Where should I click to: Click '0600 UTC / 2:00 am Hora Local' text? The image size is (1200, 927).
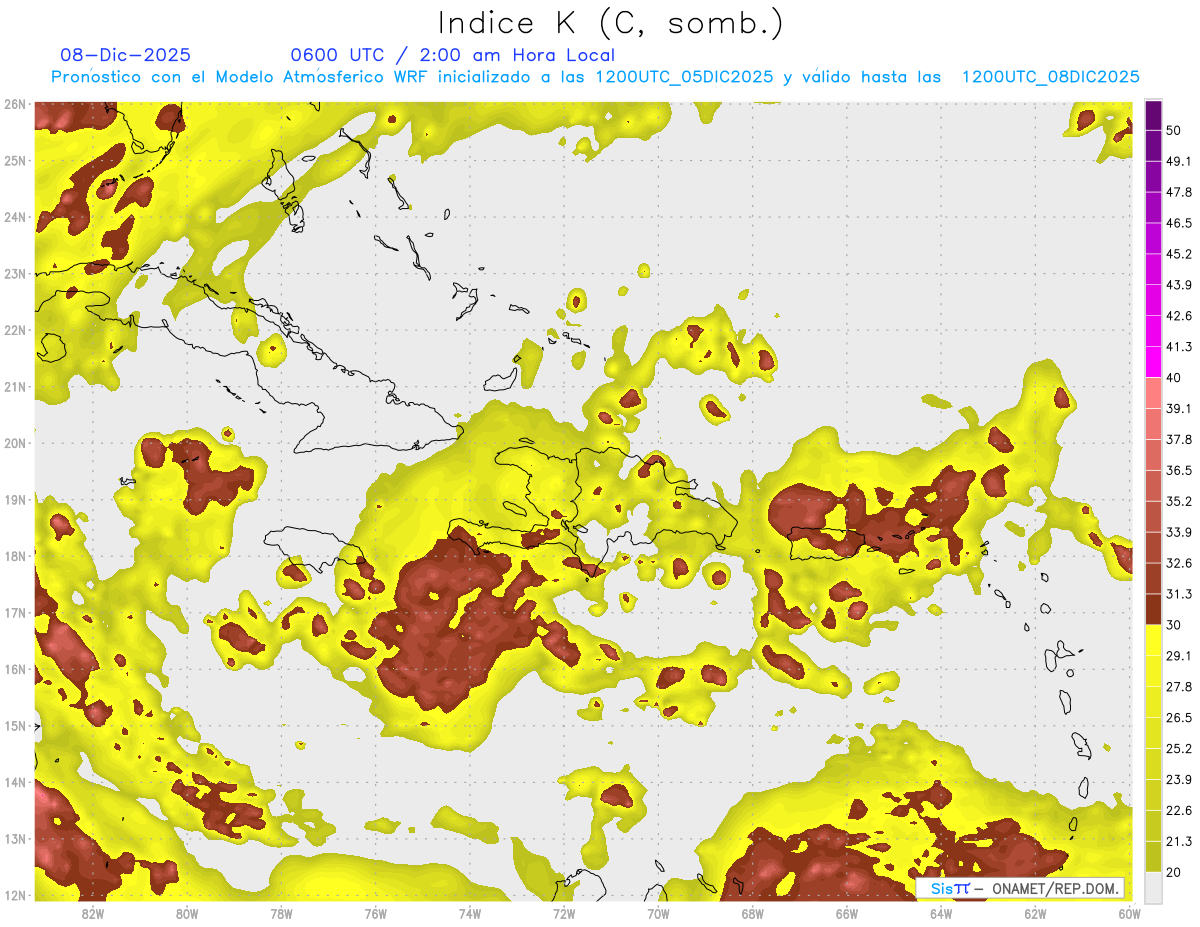[452, 55]
